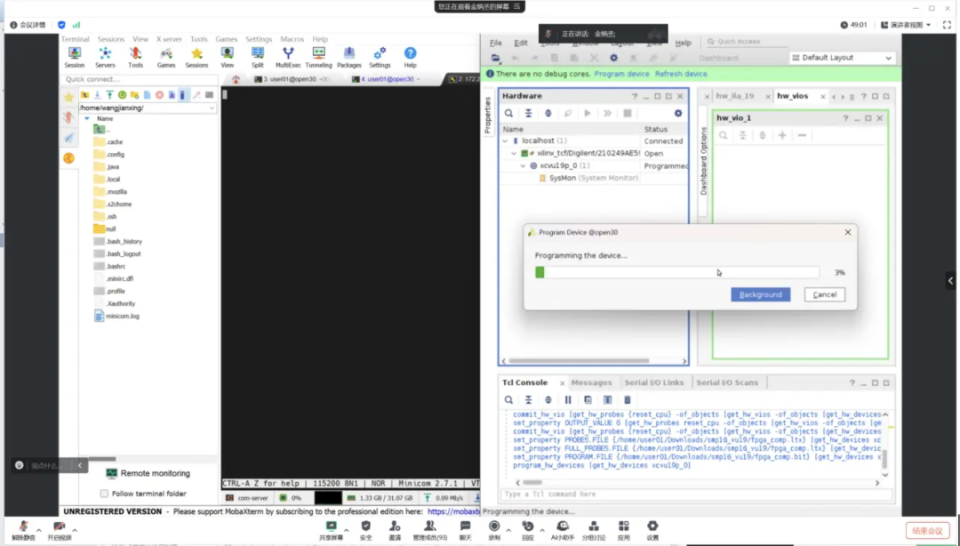The height and width of the screenshot is (546, 960).
Task: Click the Hardware panel stop trigger icon
Action: pos(627,113)
